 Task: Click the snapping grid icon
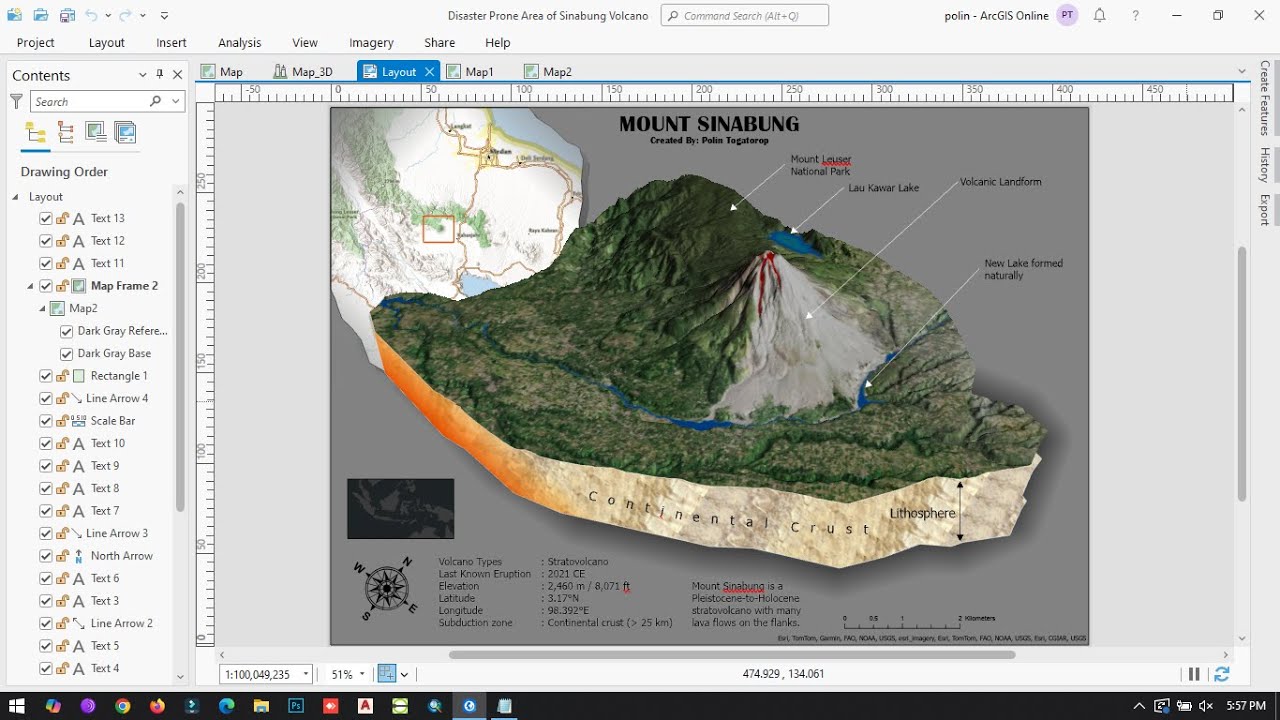click(x=386, y=674)
